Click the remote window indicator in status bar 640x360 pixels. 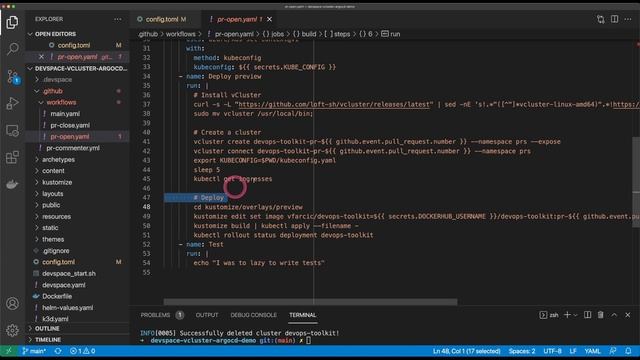coord(8,351)
